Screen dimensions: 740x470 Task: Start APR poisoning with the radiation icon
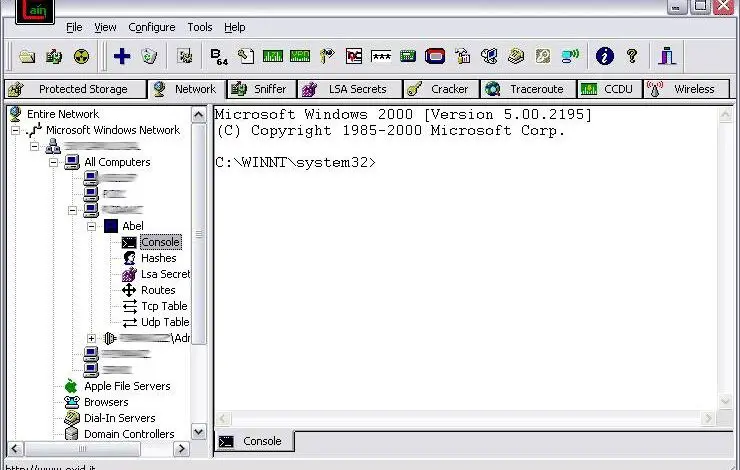point(82,57)
